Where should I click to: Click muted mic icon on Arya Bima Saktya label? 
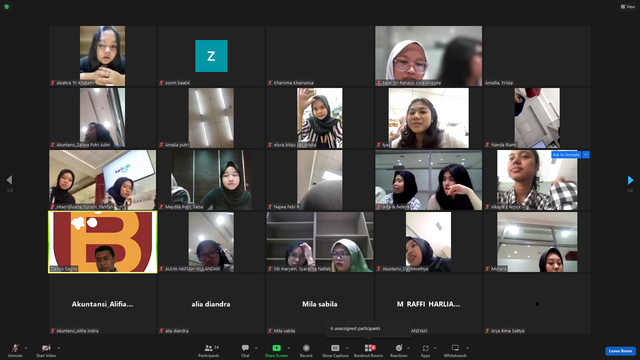(487, 331)
